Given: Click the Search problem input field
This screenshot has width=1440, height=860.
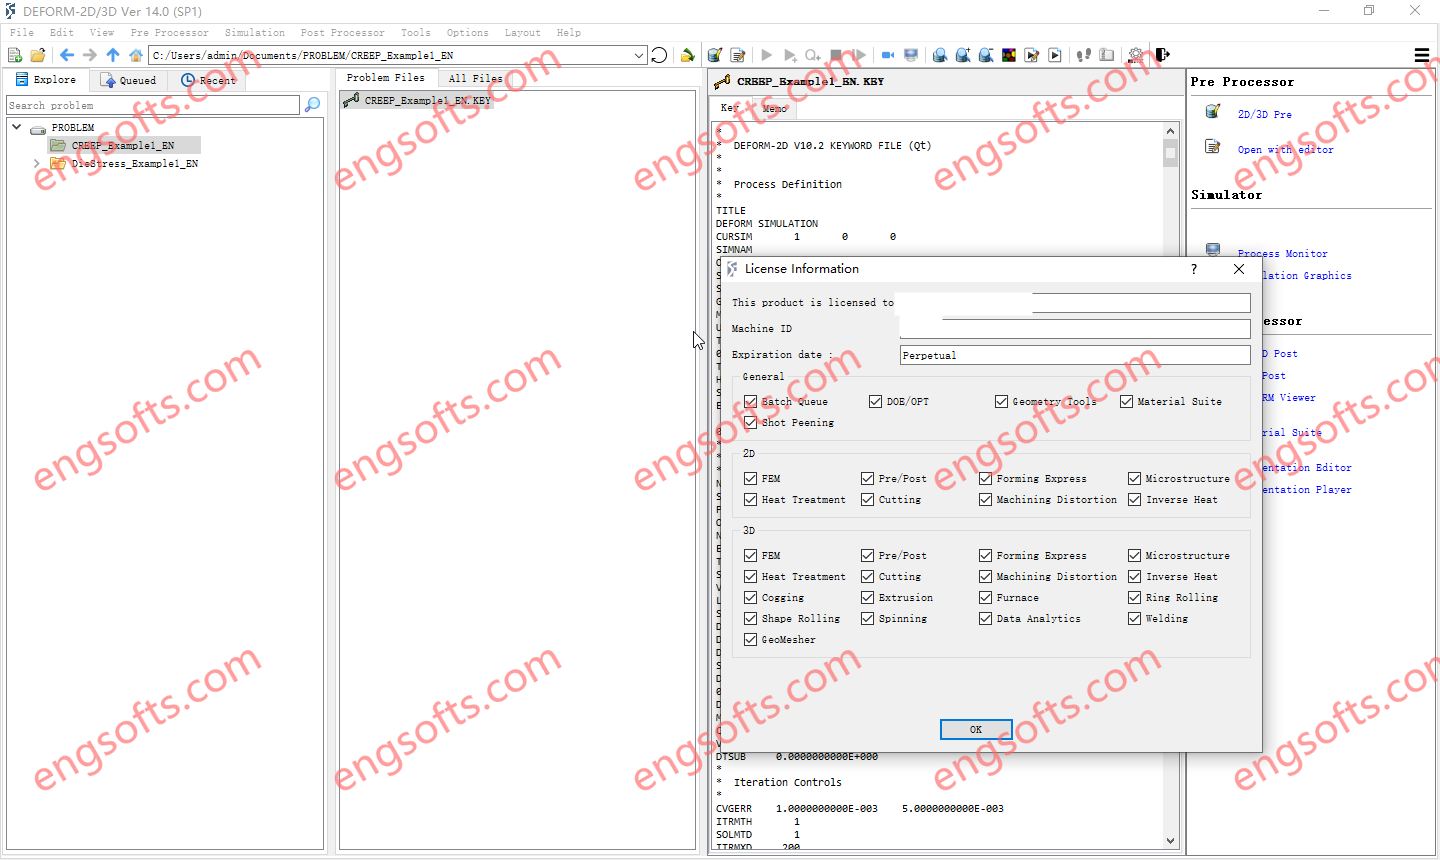Looking at the screenshot, I should point(152,105).
